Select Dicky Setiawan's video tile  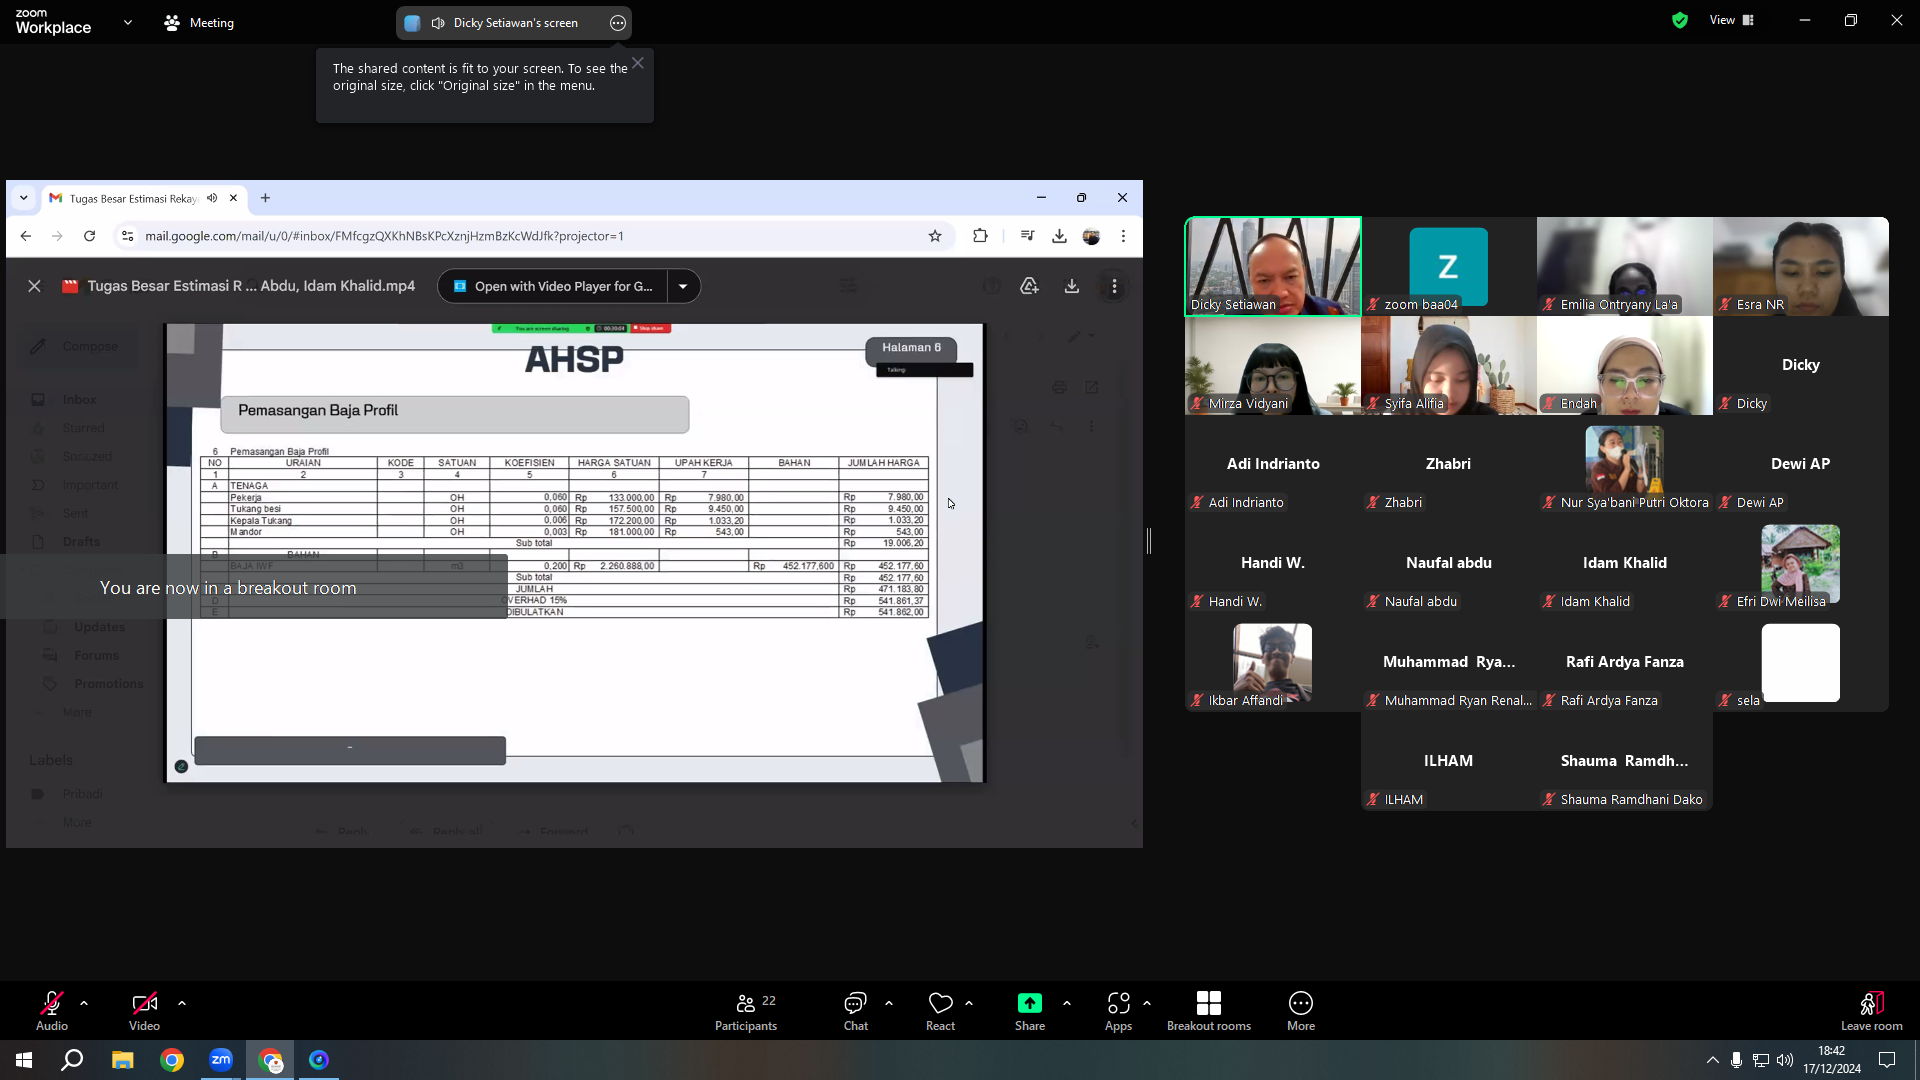pos(1273,267)
